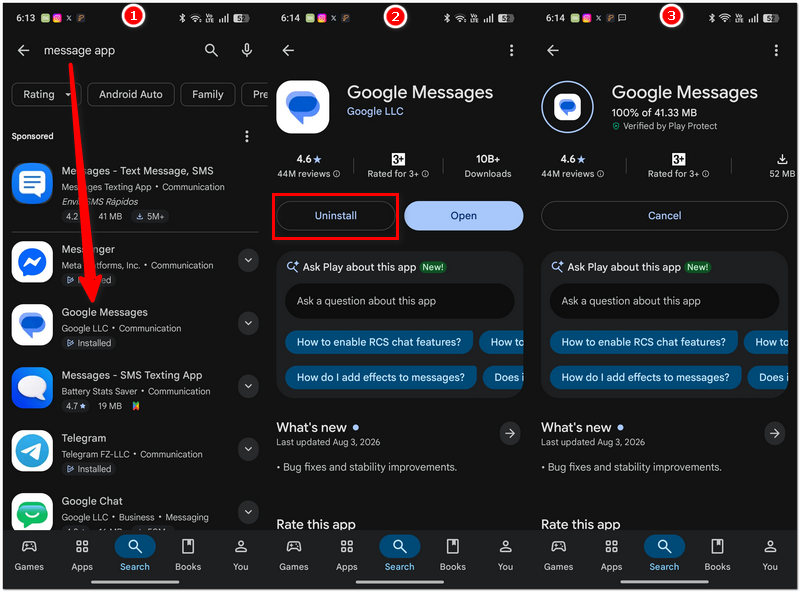Tap Books tab on screen 2
The image size is (800, 592).
pos(453,555)
